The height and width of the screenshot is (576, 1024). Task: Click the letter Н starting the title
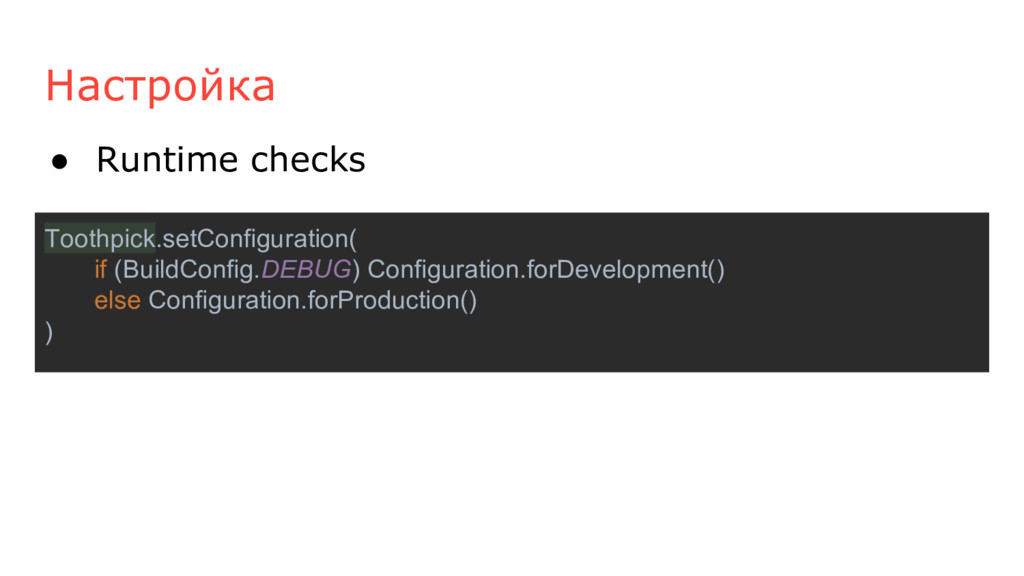coord(60,86)
